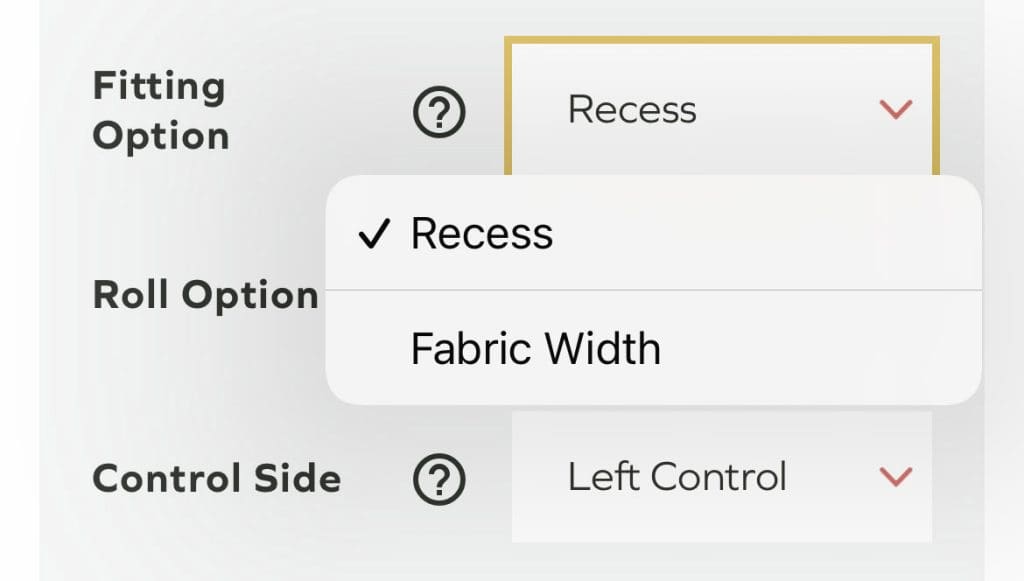This screenshot has width=1024, height=581.
Task: Click the red chevron in the Fitting Option box
Action: click(895, 109)
